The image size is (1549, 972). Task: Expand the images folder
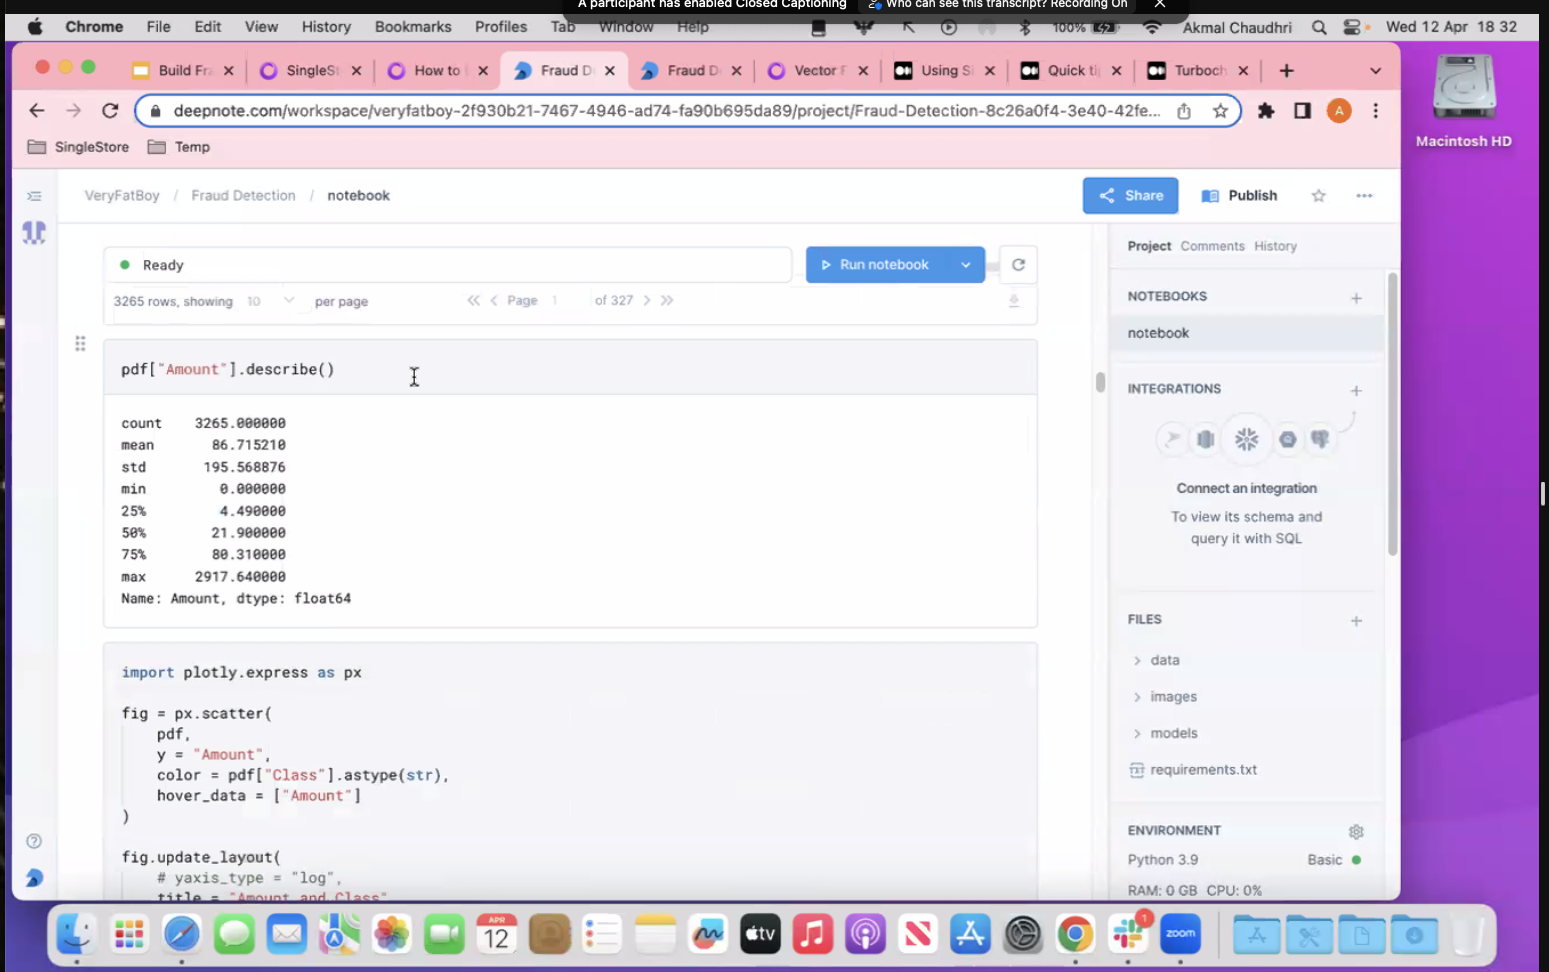point(1172,697)
